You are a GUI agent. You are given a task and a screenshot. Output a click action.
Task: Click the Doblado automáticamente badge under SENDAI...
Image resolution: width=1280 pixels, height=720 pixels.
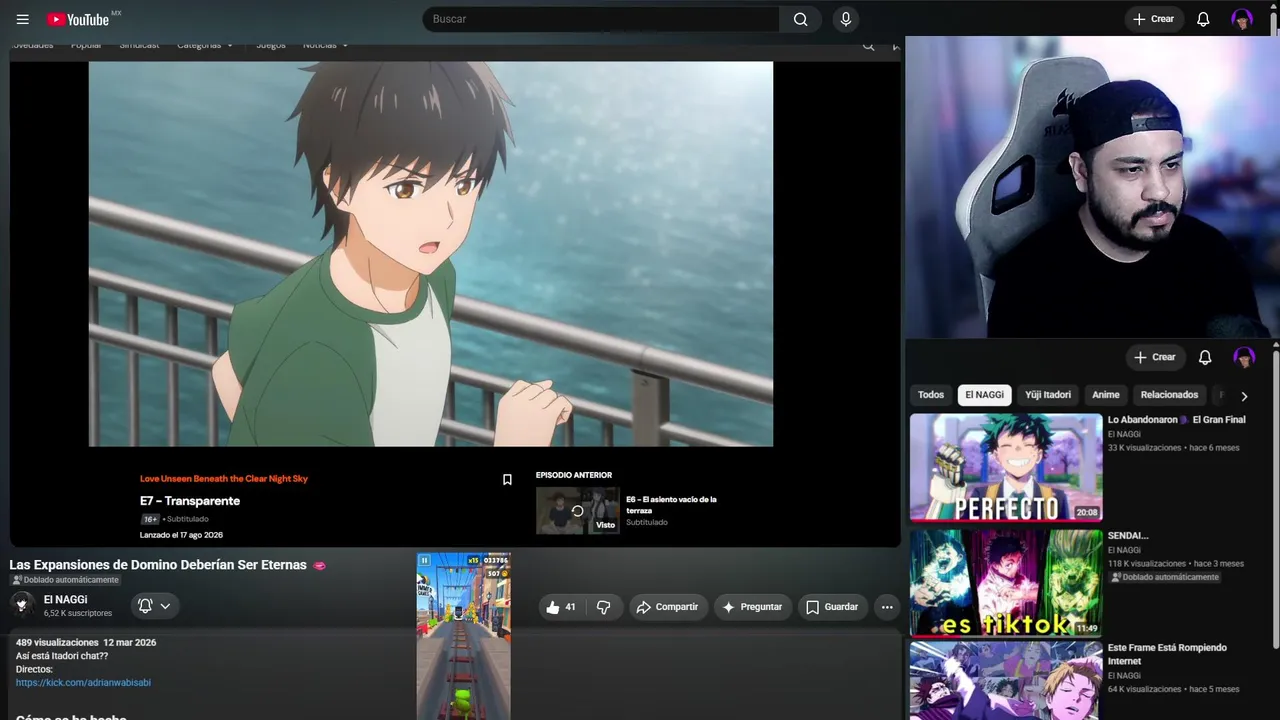point(1165,577)
